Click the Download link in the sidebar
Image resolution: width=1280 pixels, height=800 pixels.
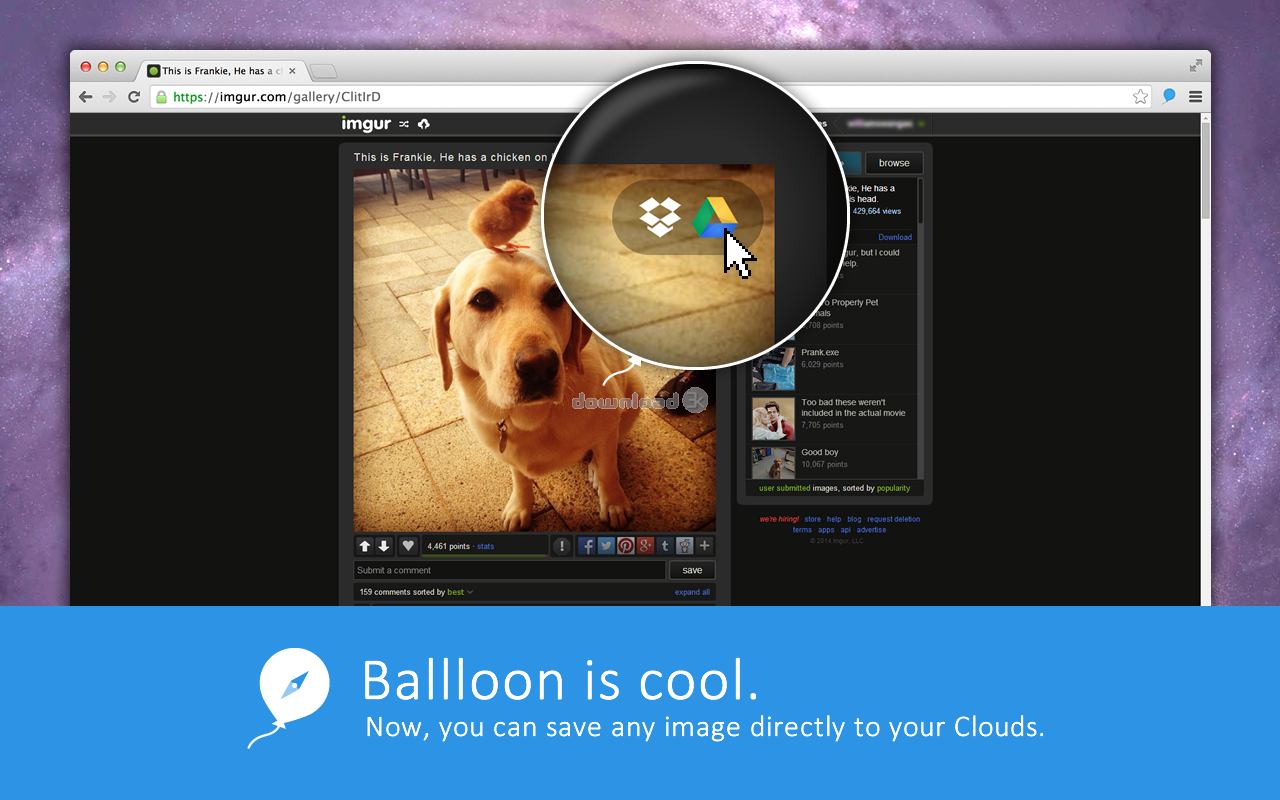tap(895, 237)
